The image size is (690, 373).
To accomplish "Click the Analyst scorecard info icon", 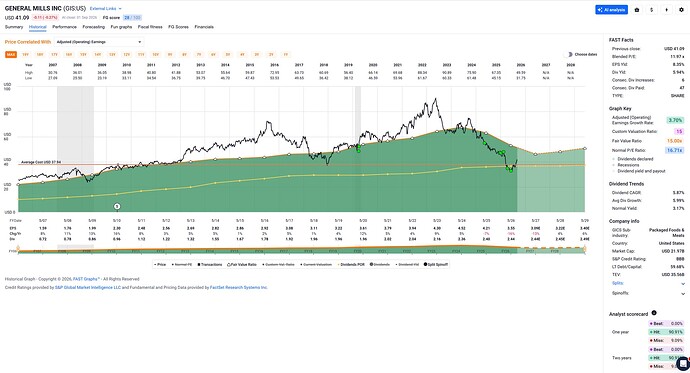I will pos(654,313).
